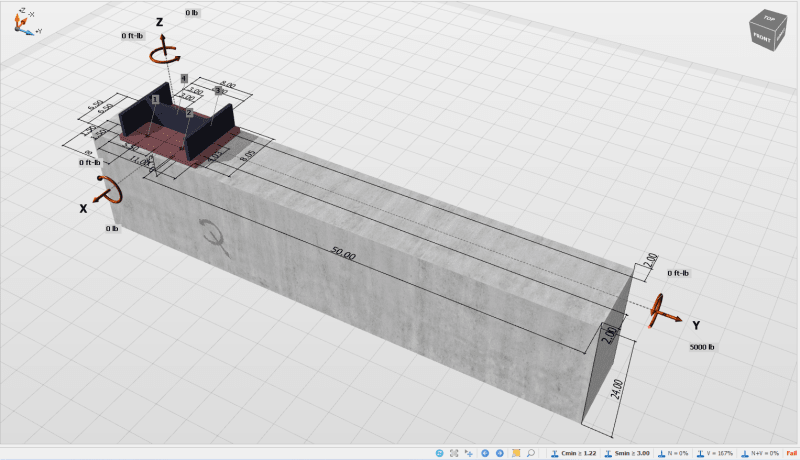Select anchor number 2 label
The image size is (800, 460).
tap(189, 113)
